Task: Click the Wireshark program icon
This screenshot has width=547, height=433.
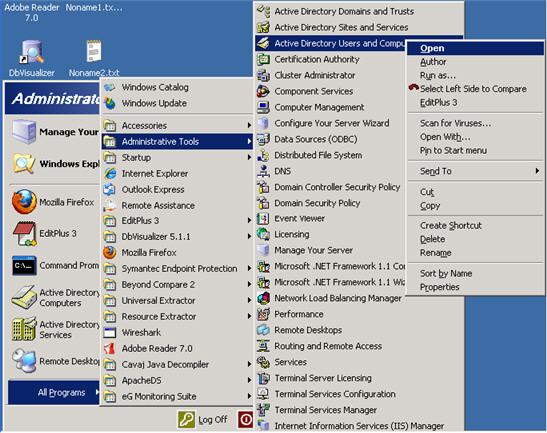Action: (x=110, y=333)
